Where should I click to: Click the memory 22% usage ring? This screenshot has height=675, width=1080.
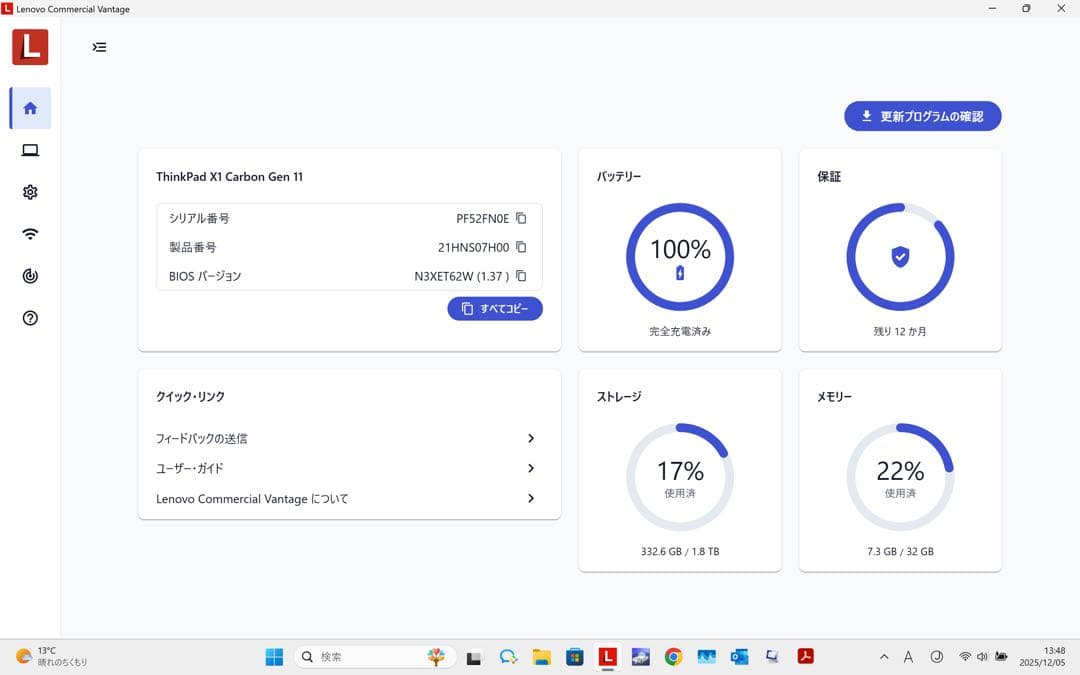[900, 477]
